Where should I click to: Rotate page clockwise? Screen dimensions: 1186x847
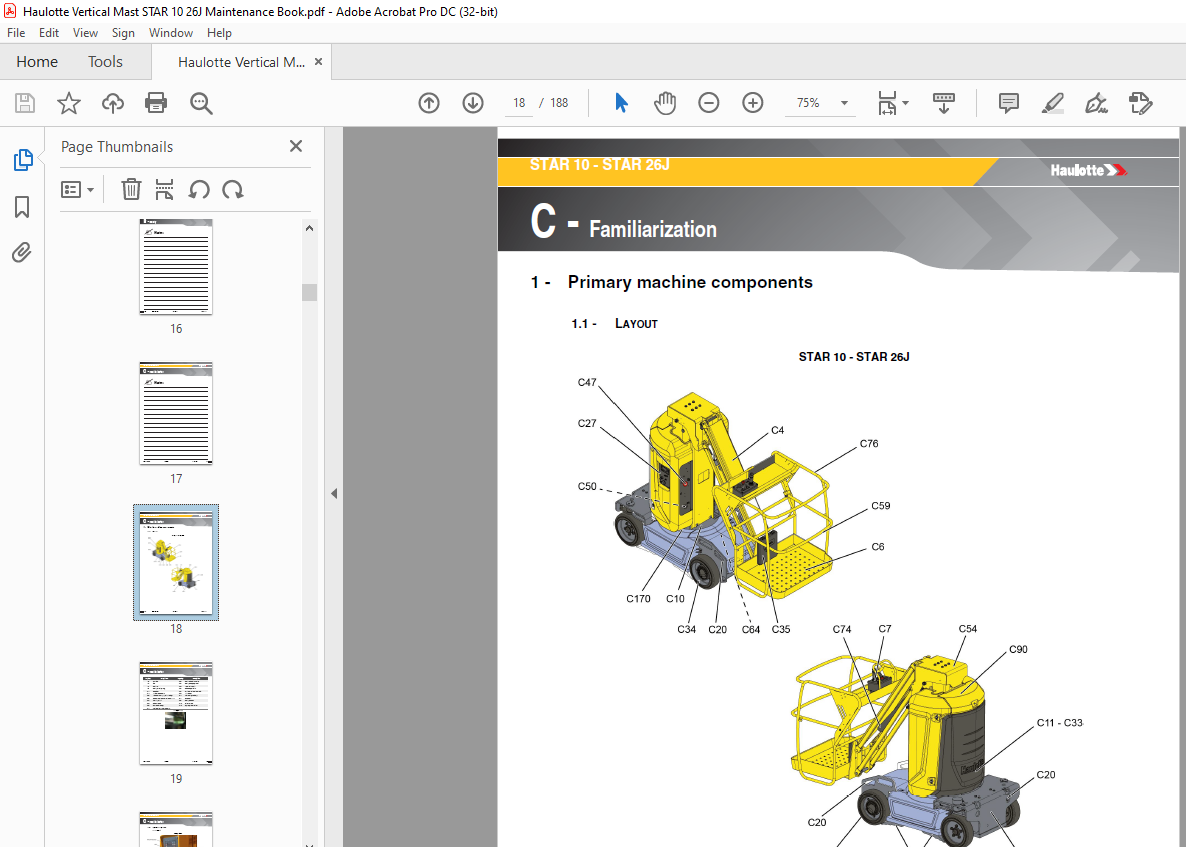[232, 189]
